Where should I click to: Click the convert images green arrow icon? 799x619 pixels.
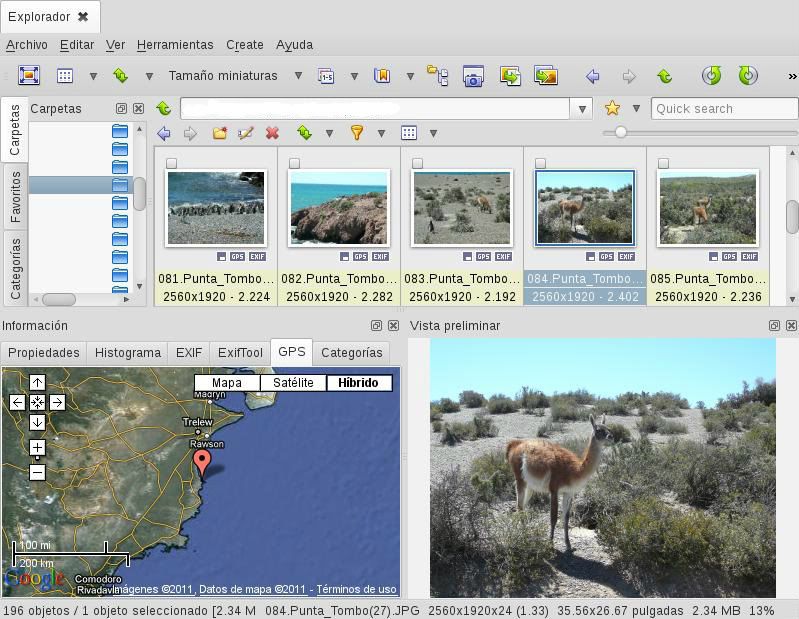510,75
